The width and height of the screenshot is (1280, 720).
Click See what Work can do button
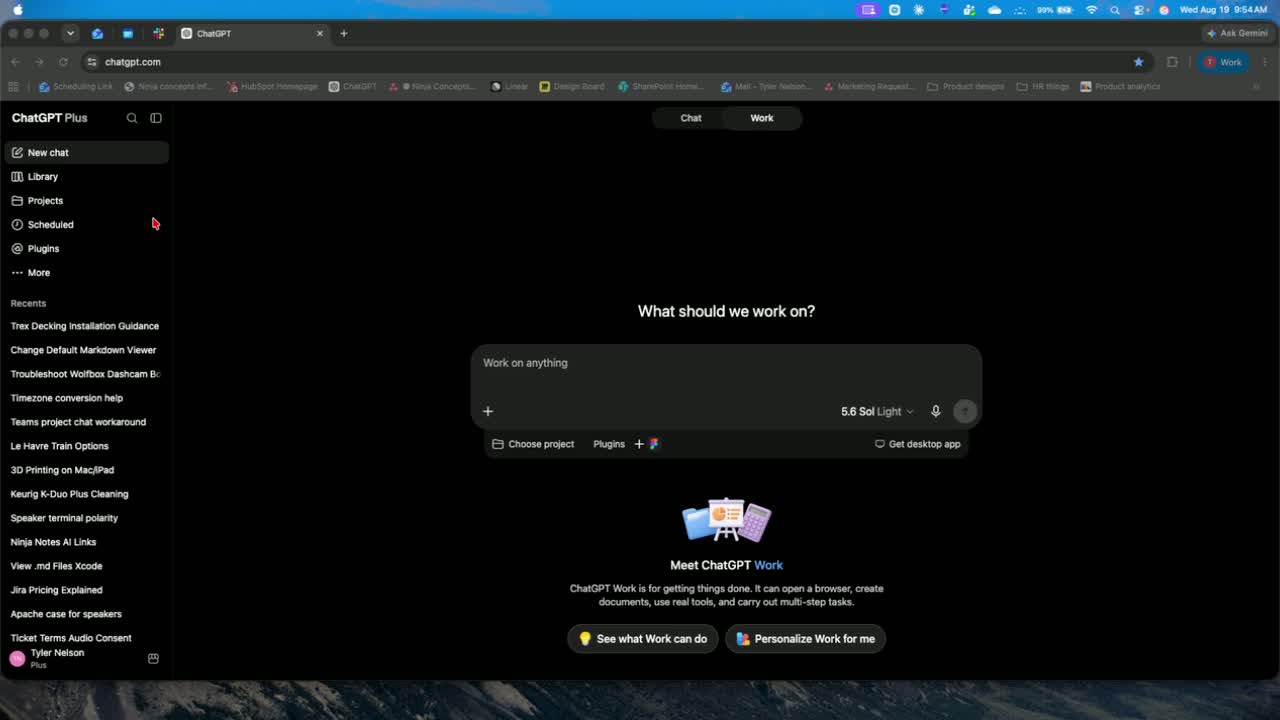(642, 639)
